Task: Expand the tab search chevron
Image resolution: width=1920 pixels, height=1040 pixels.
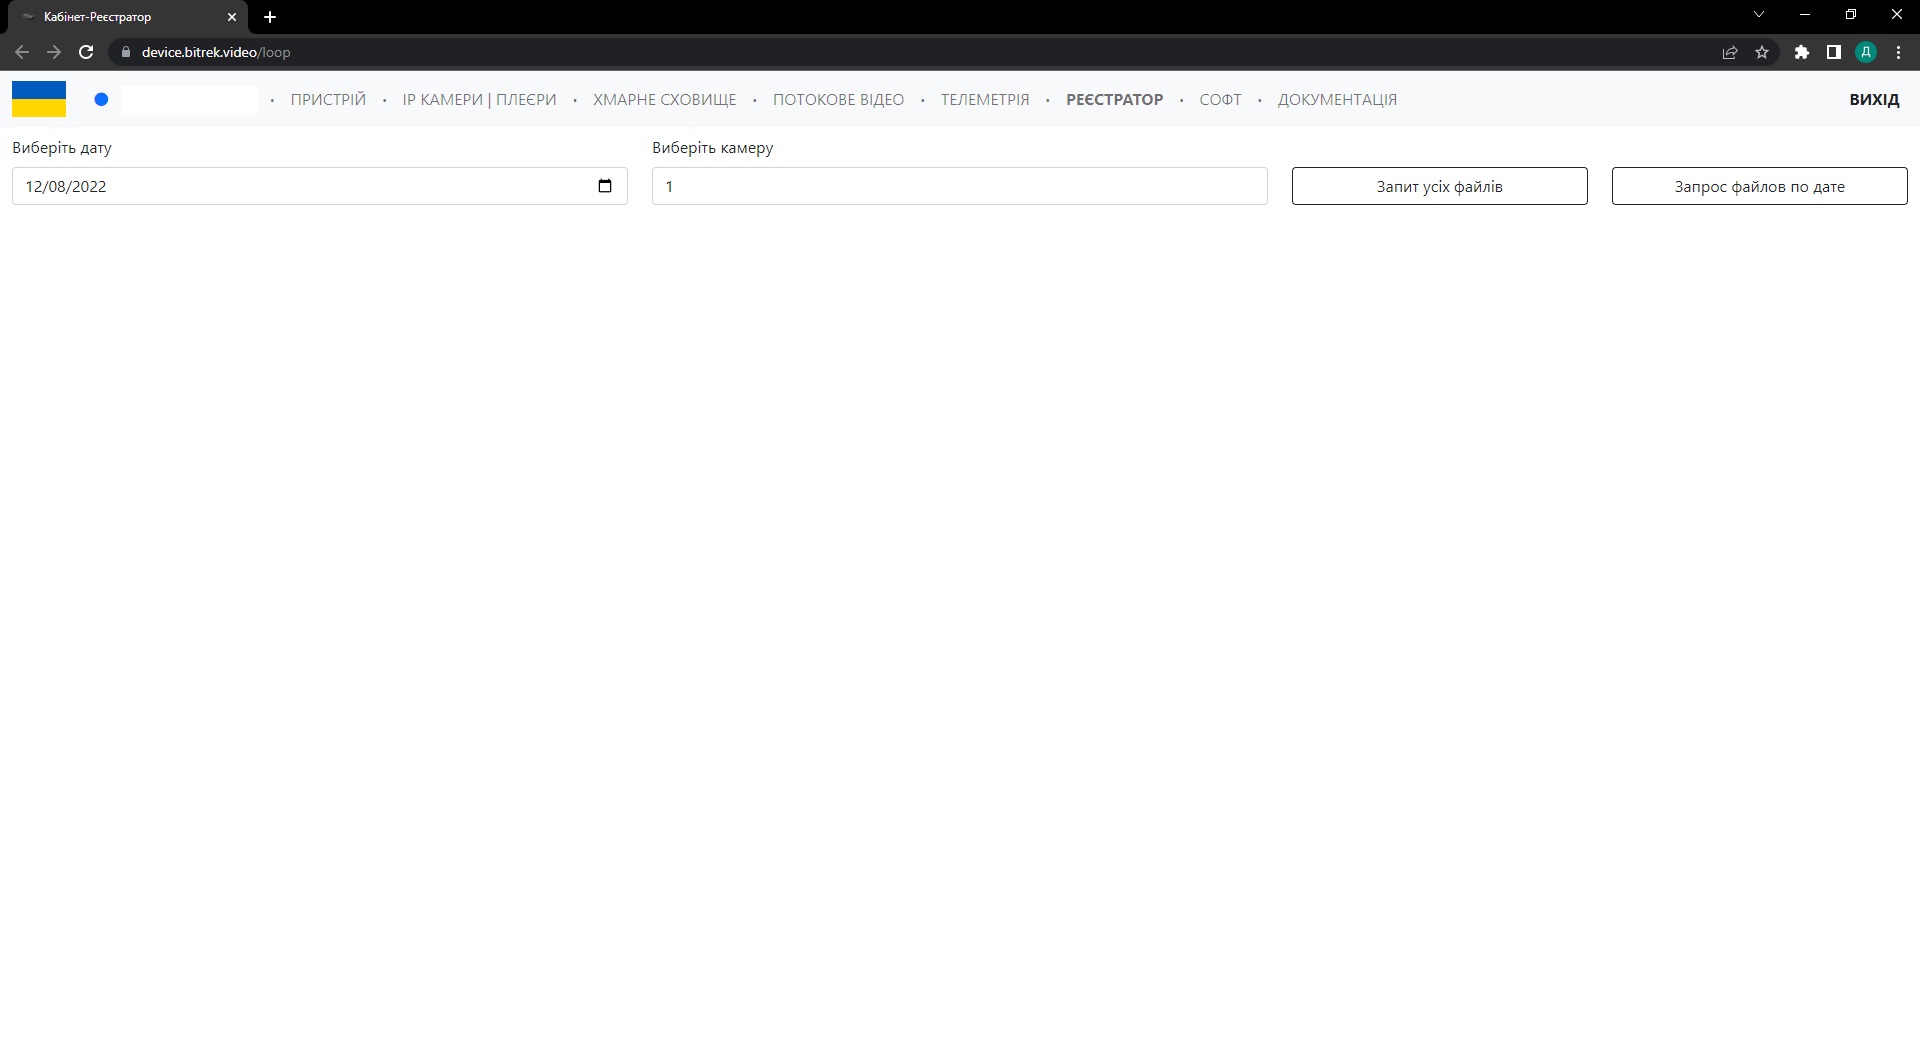Action: [1759, 15]
